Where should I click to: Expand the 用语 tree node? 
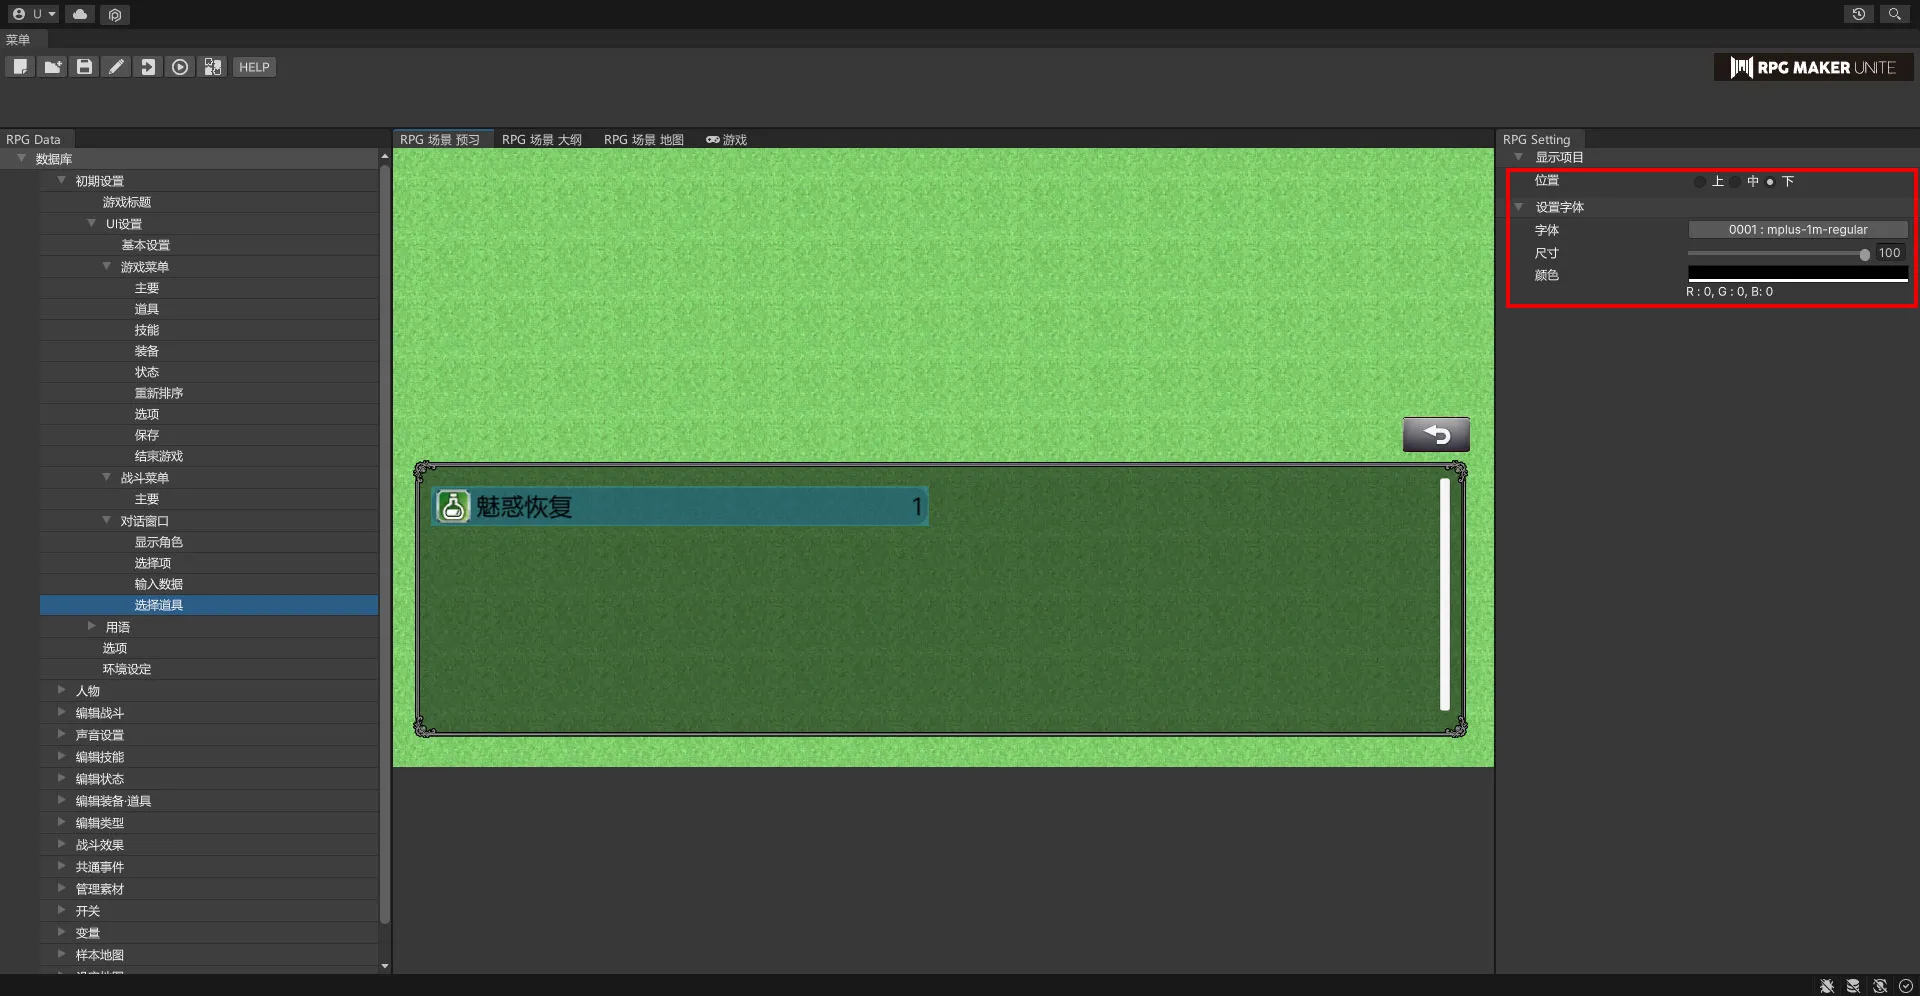[92, 627]
